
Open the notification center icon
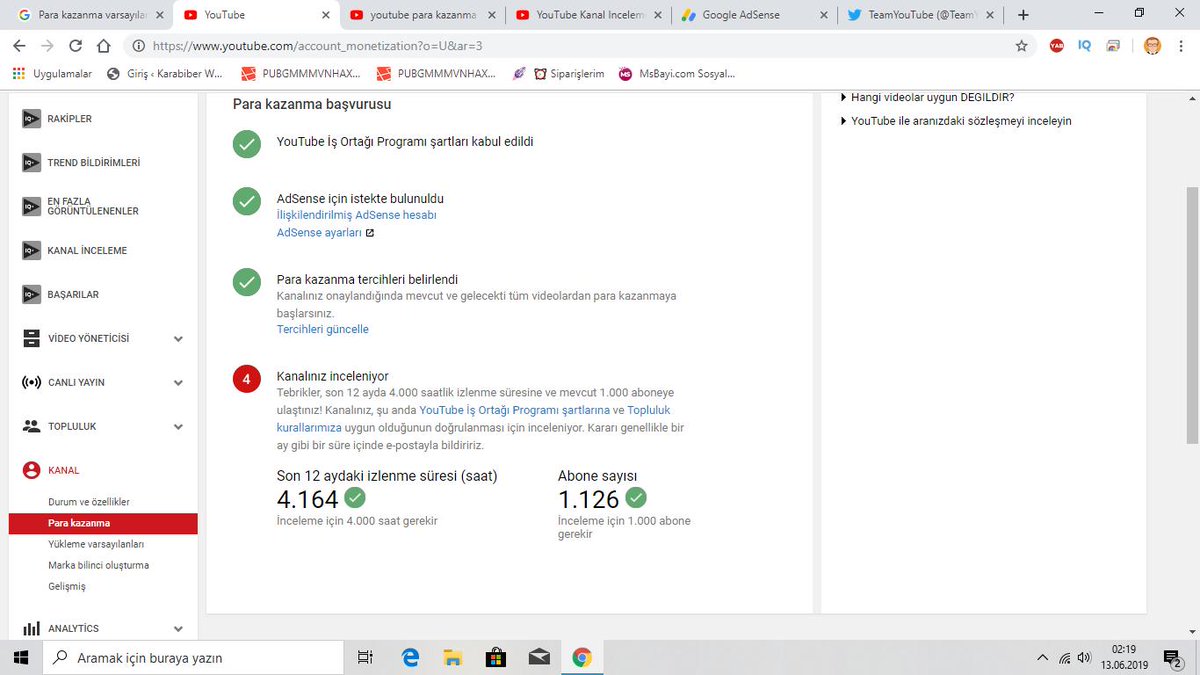1172,657
